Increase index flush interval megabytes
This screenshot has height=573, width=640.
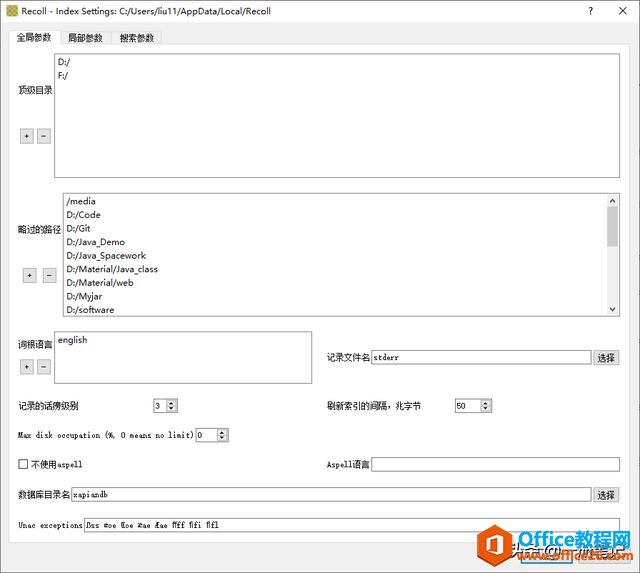tap(485, 403)
